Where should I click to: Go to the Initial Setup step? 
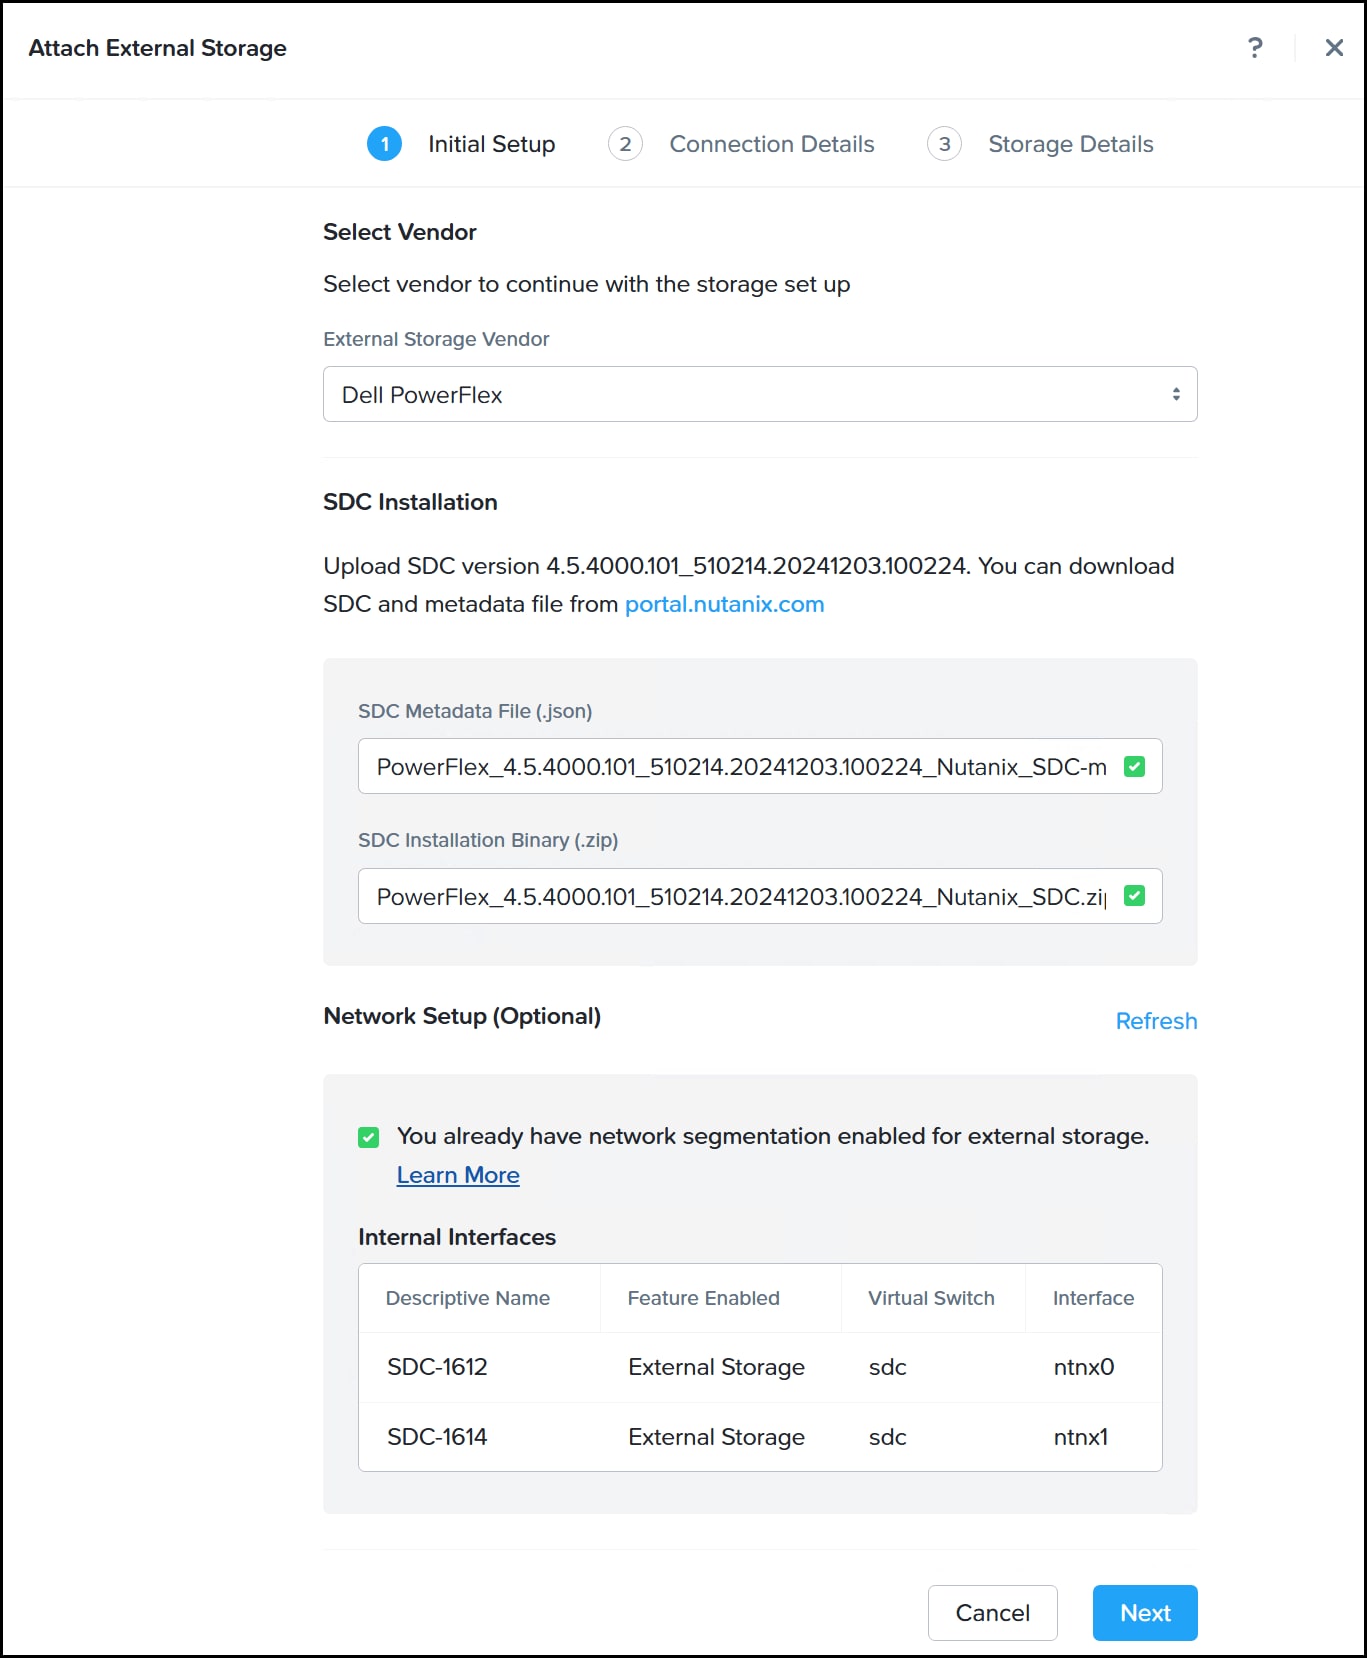pos(491,144)
